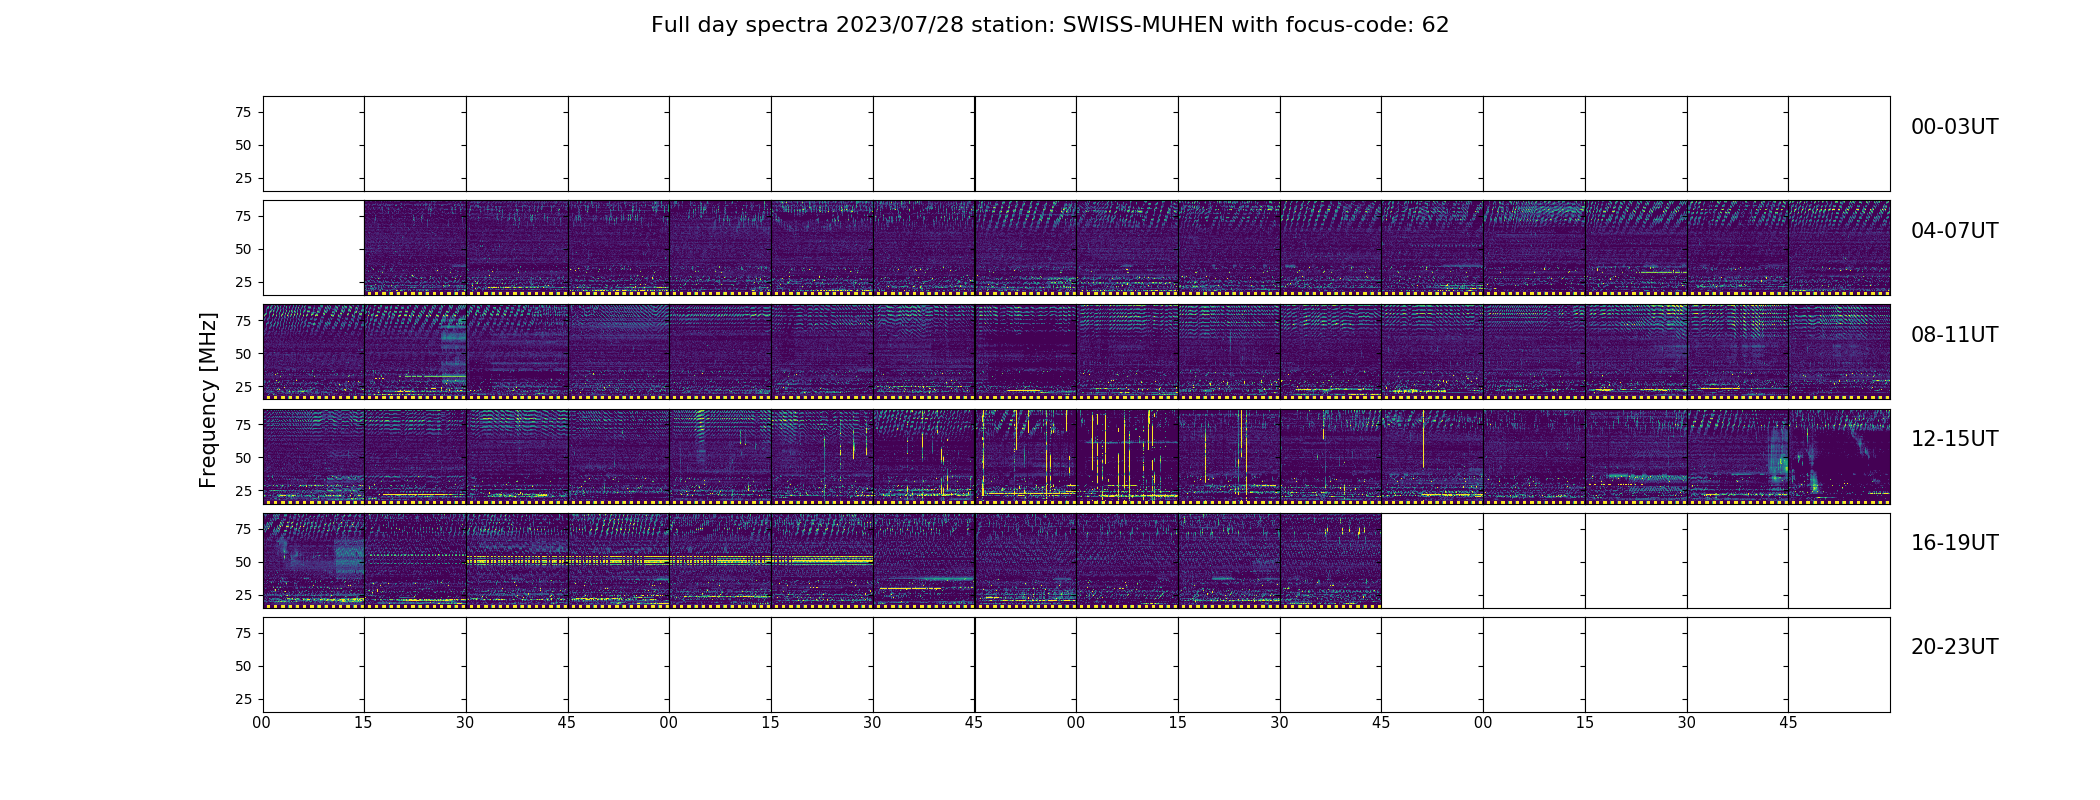Click the 75 tick label of the 08-11UT row
This screenshot has width=2100, height=800.
(x=243, y=320)
